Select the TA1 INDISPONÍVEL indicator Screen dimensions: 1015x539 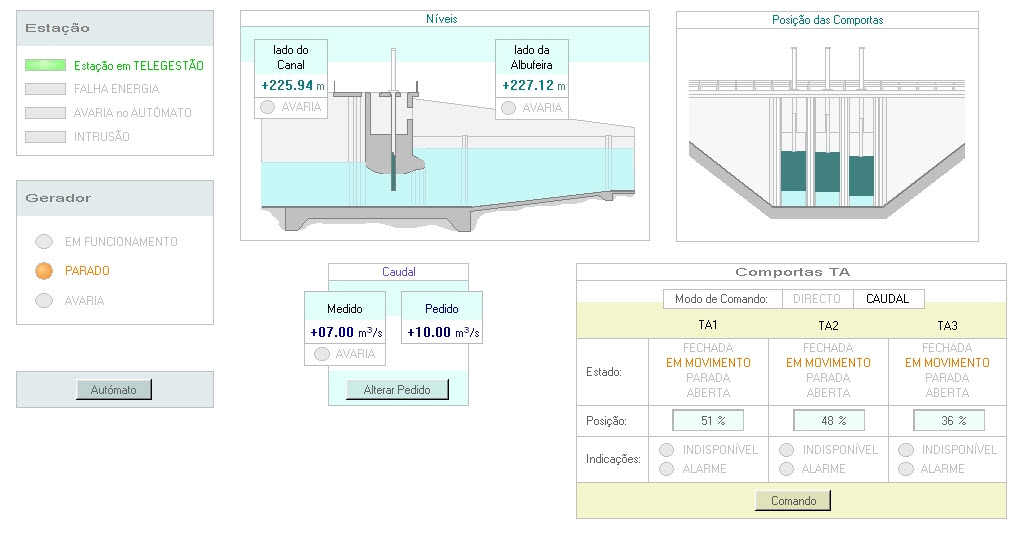pos(666,450)
